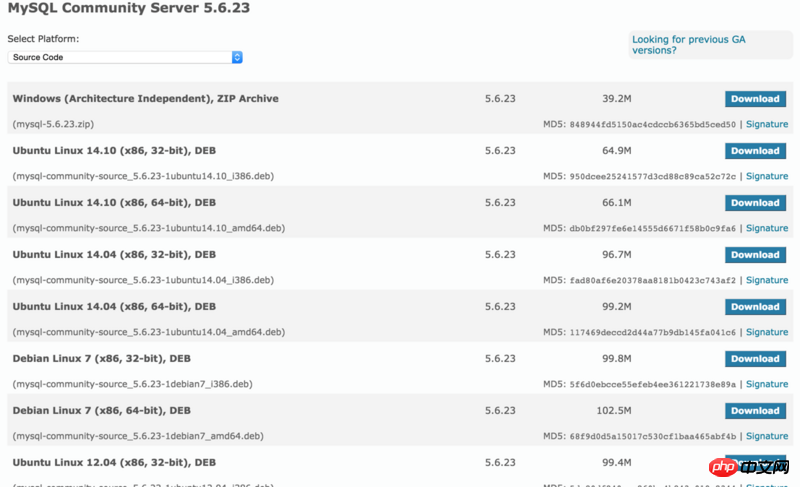Download Ubuntu Linux 14.04 32-bit DEB
Image resolution: width=800 pixels, height=487 pixels.
coord(755,255)
